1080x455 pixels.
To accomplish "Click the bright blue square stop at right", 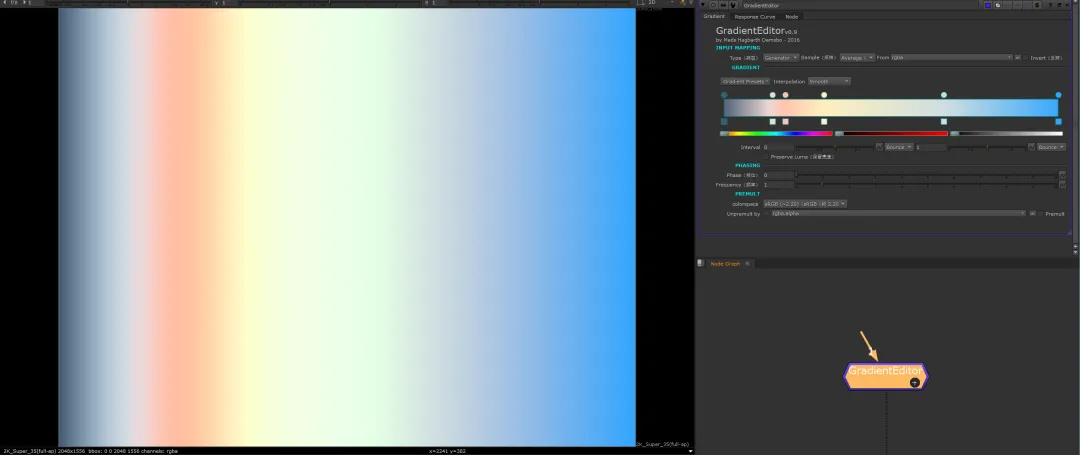I will (1059, 122).
